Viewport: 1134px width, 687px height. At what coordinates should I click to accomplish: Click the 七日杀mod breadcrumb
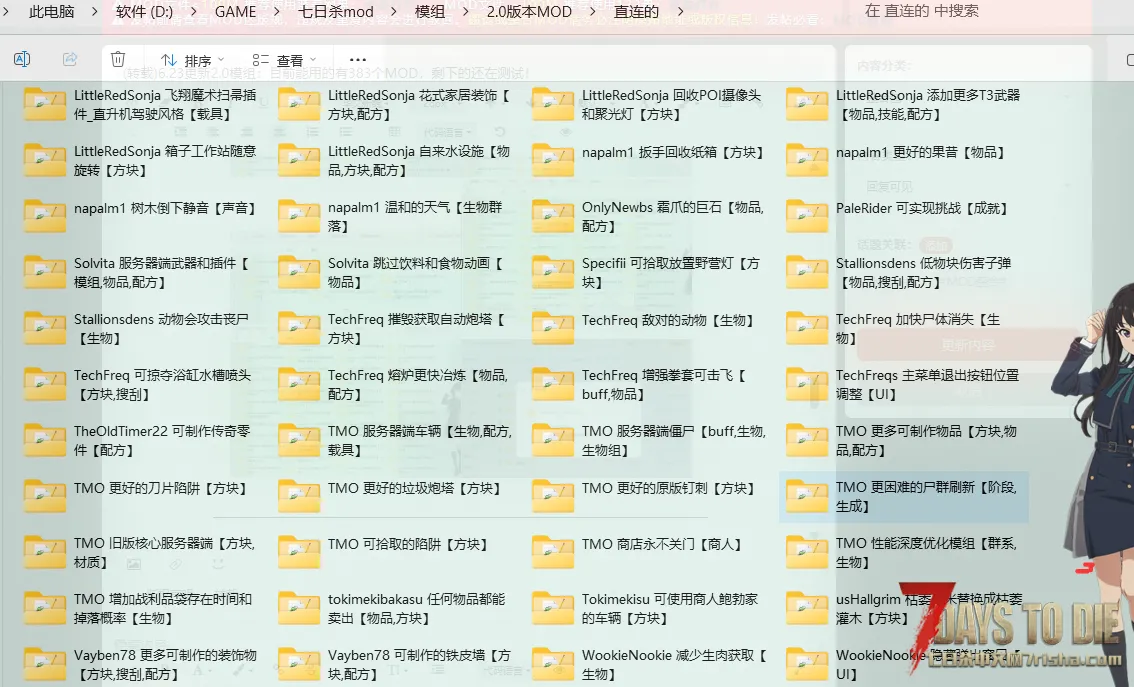pyautogui.click(x=336, y=12)
